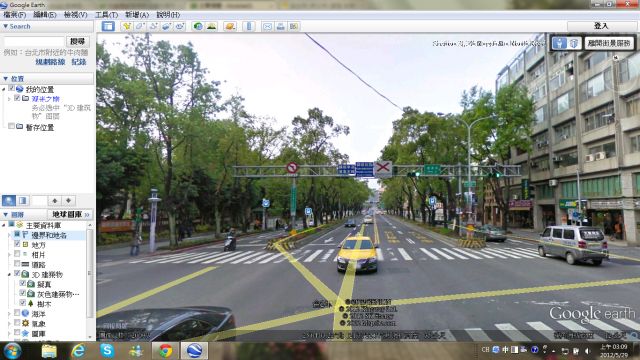Add an image overlay from the toolbar

point(167,26)
